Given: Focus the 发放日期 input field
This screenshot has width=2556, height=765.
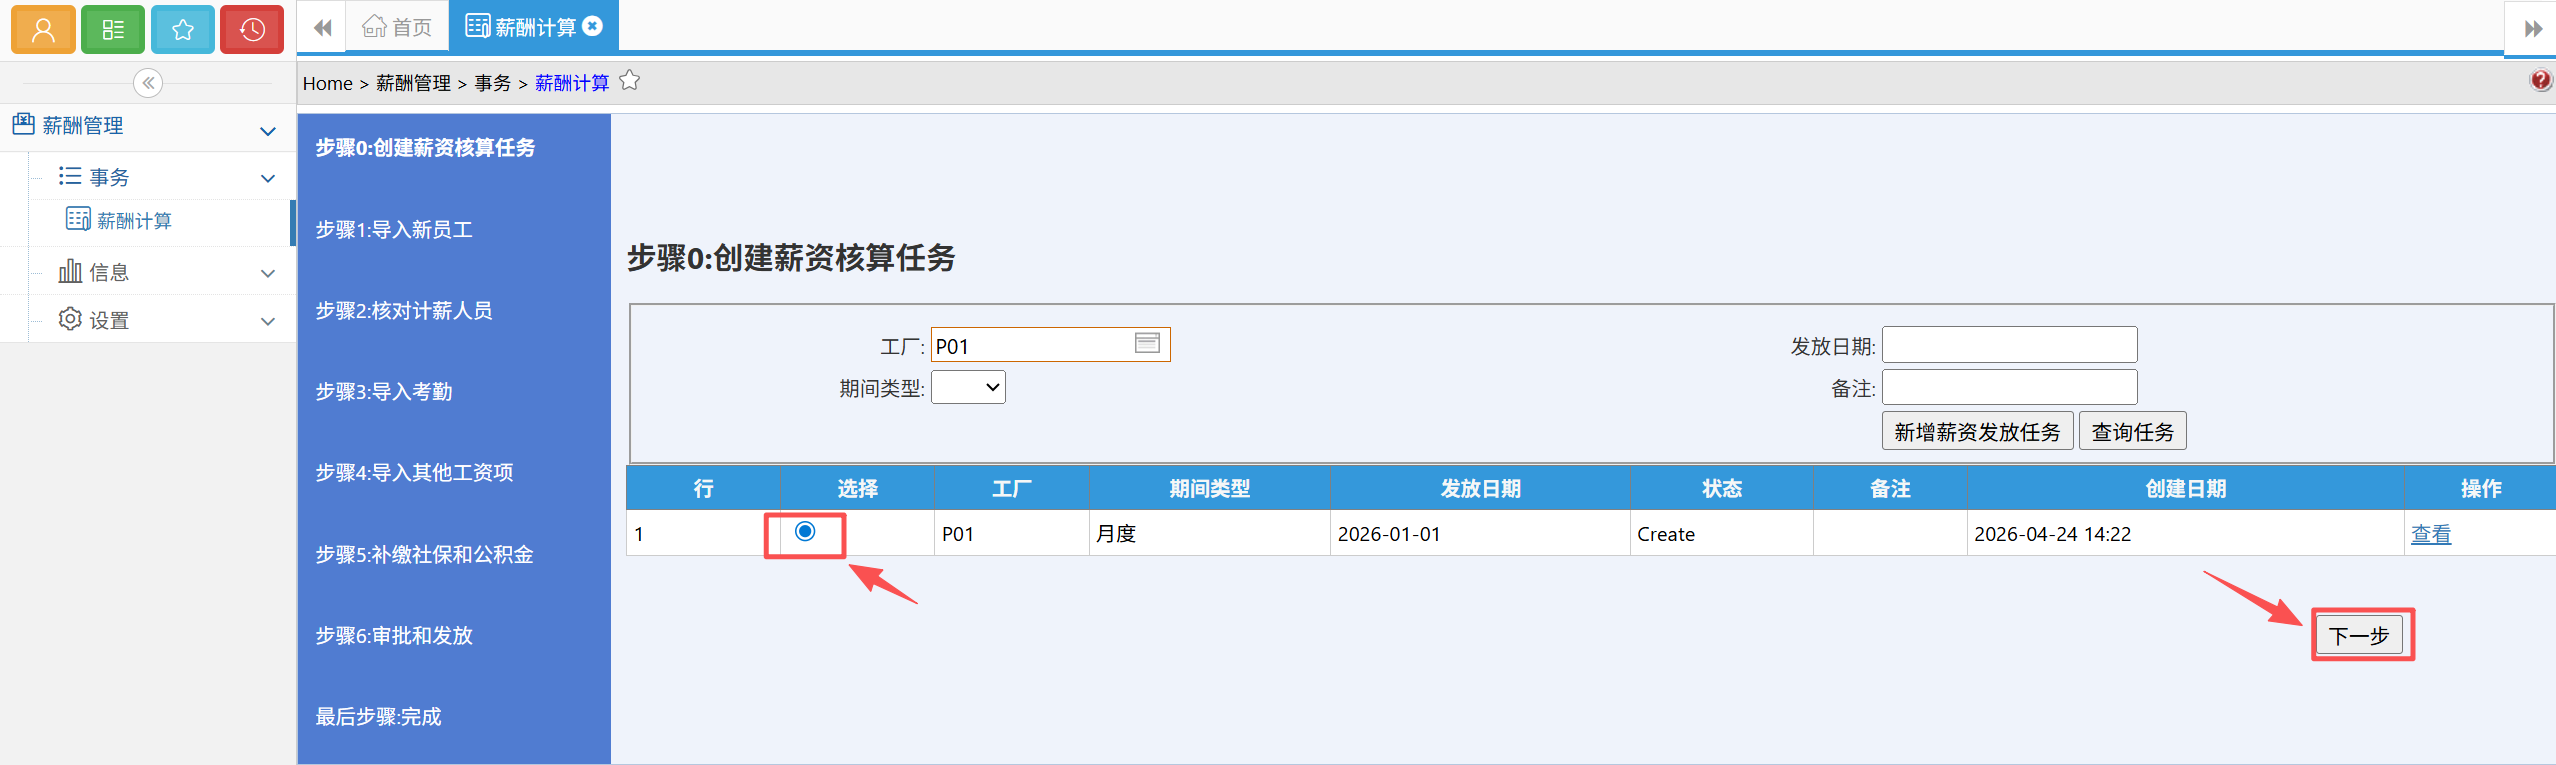Looking at the screenshot, I should click(2009, 345).
